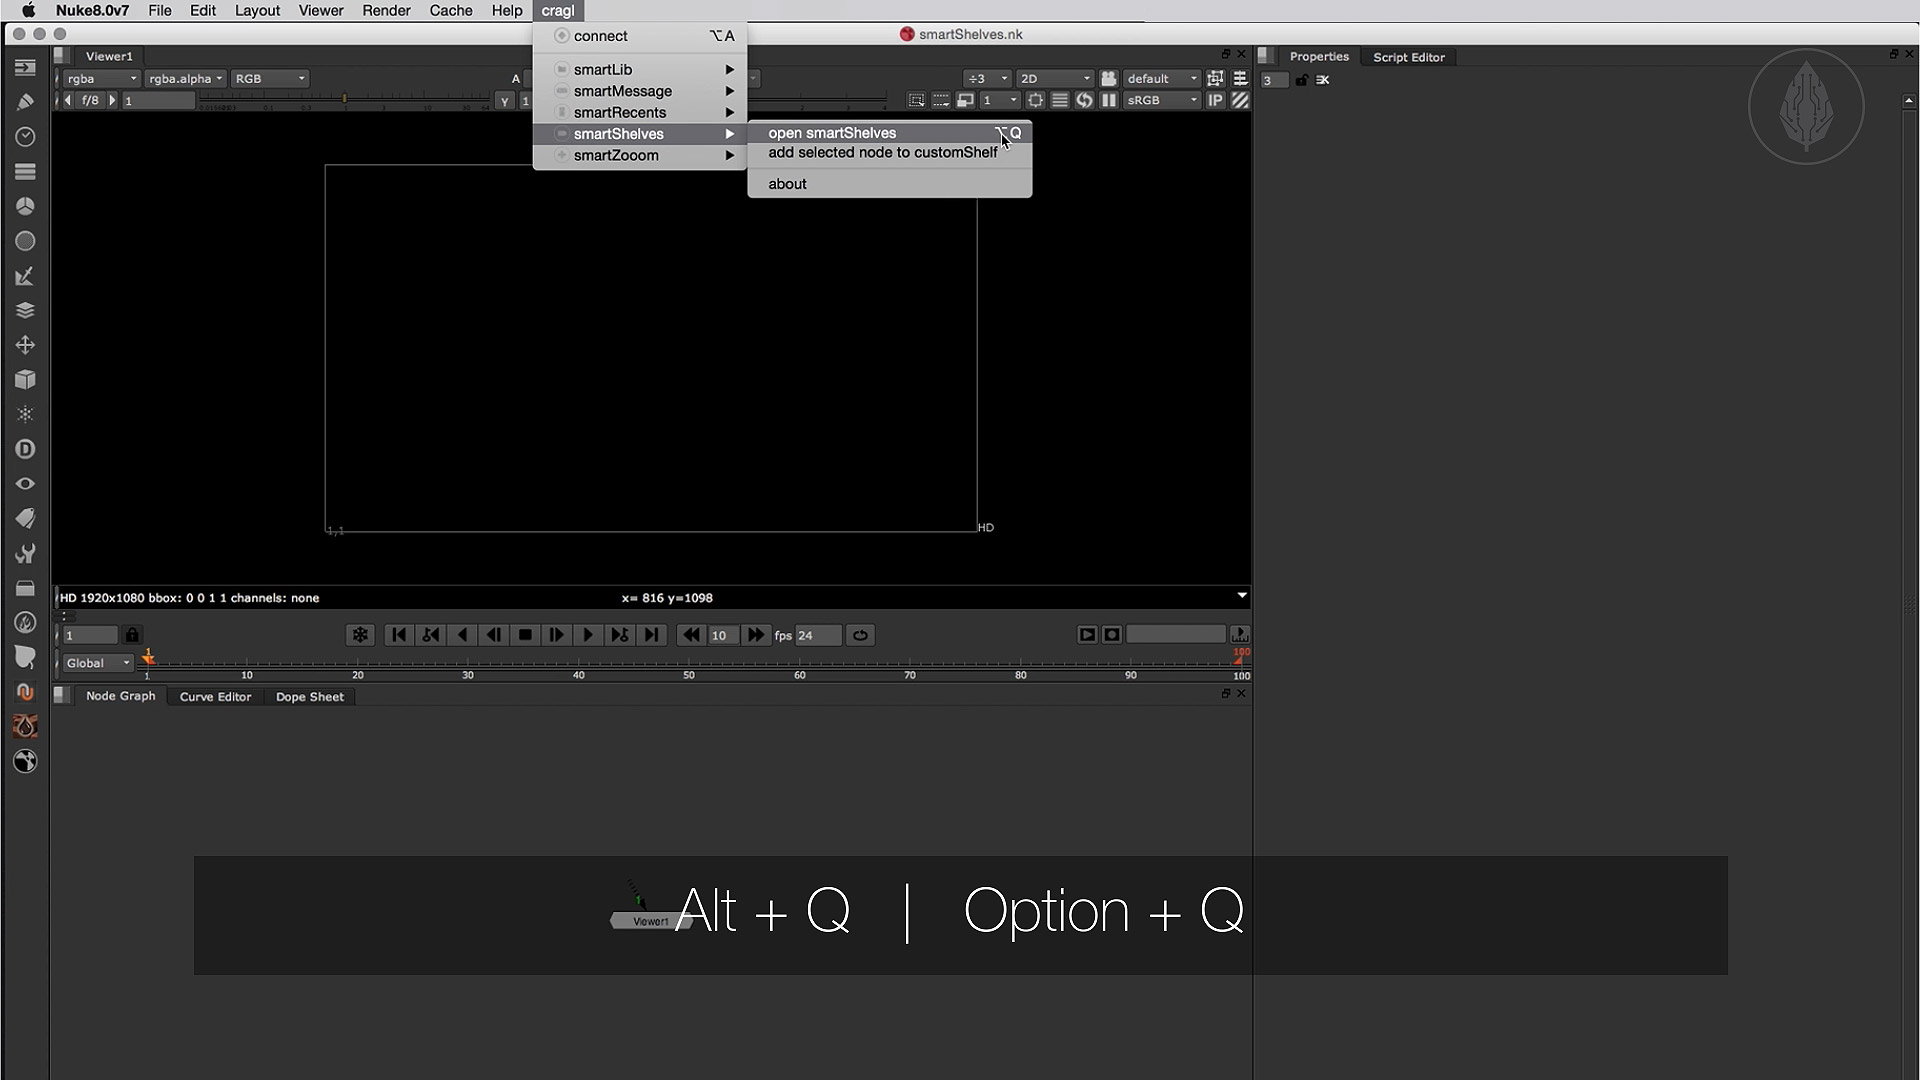1920x1080 pixels.
Task: Expand the 2D view mode dropdown
Action: pyautogui.click(x=1055, y=78)
